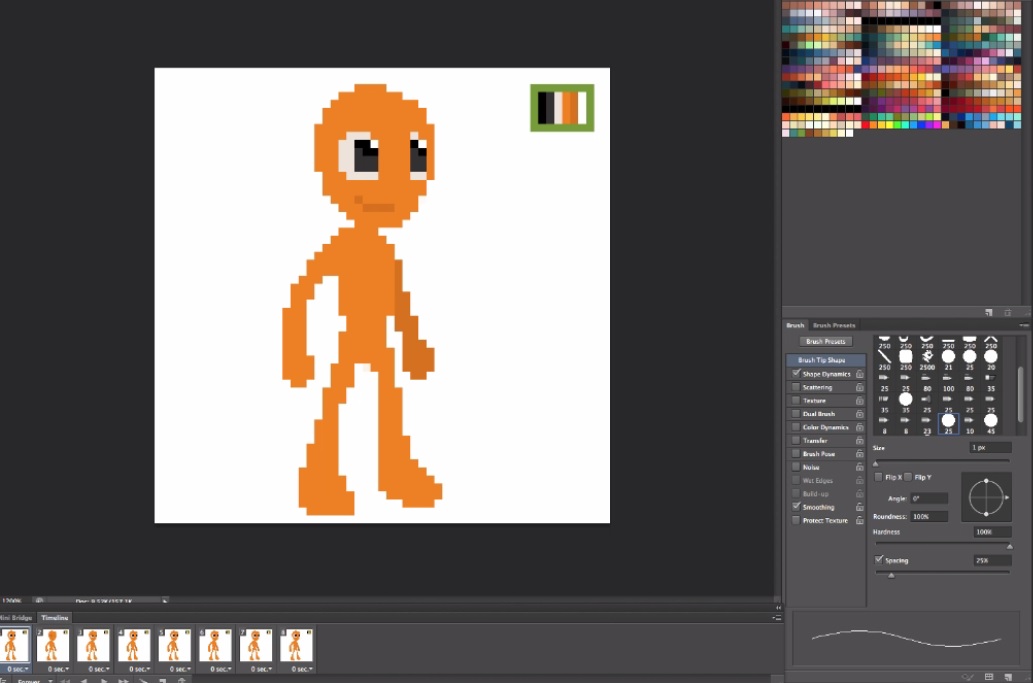Switch to the Brush tab
Image resolution: width=1033 pixels, height=683 pixels.
(x=795, y=325)
